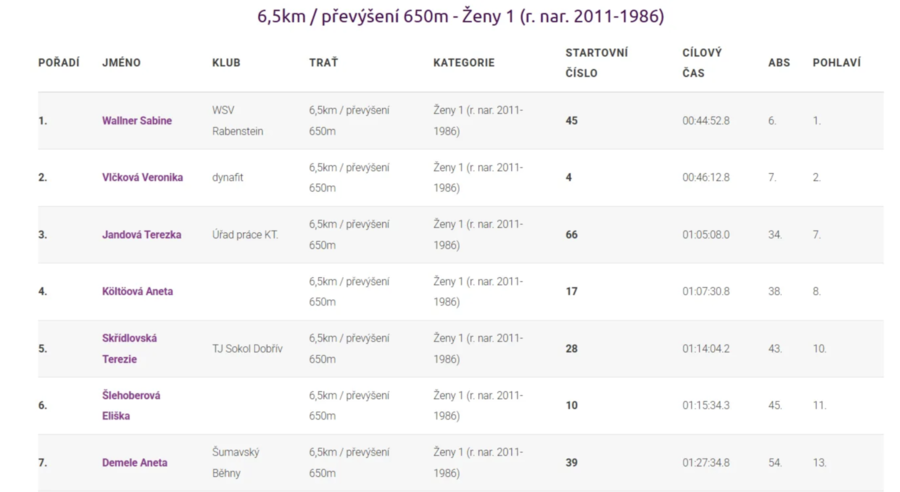This screenshot has height=492, width=900.
Task: Open Jandová Terezka's result details
Action: 141,235
